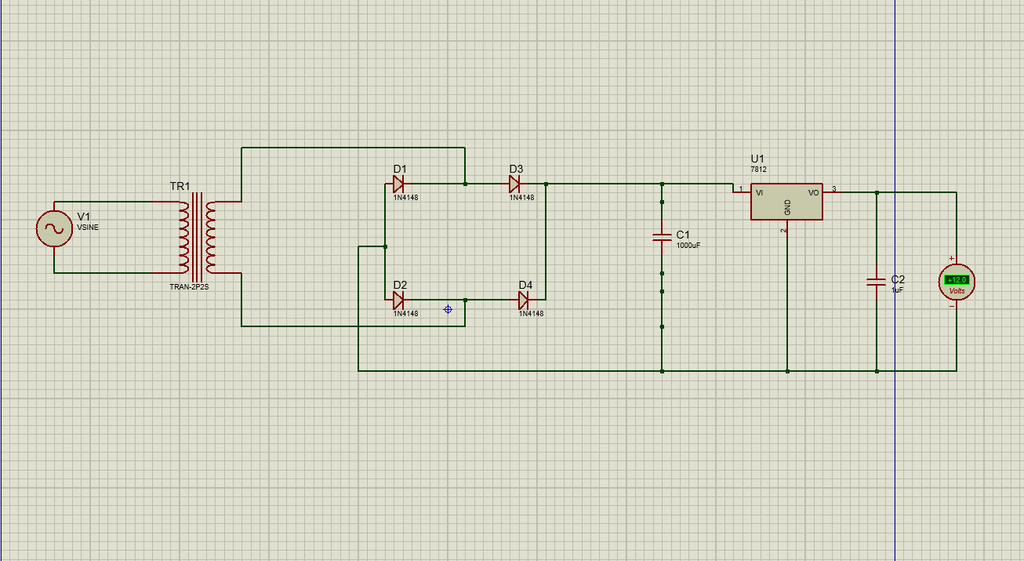Click the 1N4148 text under D4
The image size is (1024, 561).
pos(532,313)
